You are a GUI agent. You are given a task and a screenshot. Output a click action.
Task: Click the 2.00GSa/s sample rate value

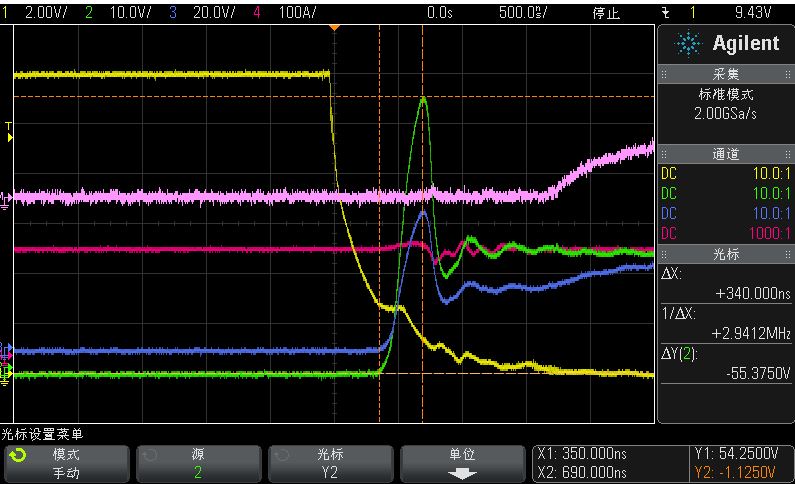(x=725, y=114)
